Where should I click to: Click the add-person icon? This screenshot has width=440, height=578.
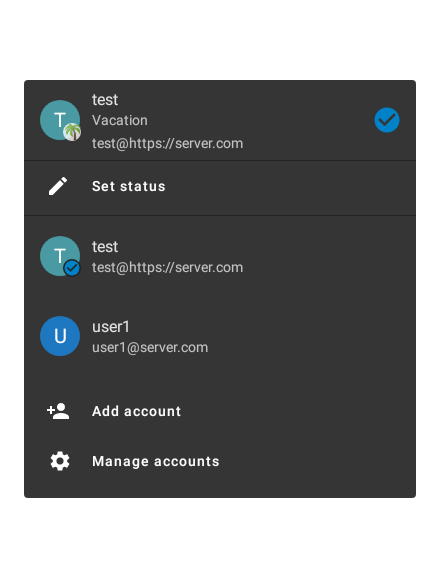pos(58,411)
